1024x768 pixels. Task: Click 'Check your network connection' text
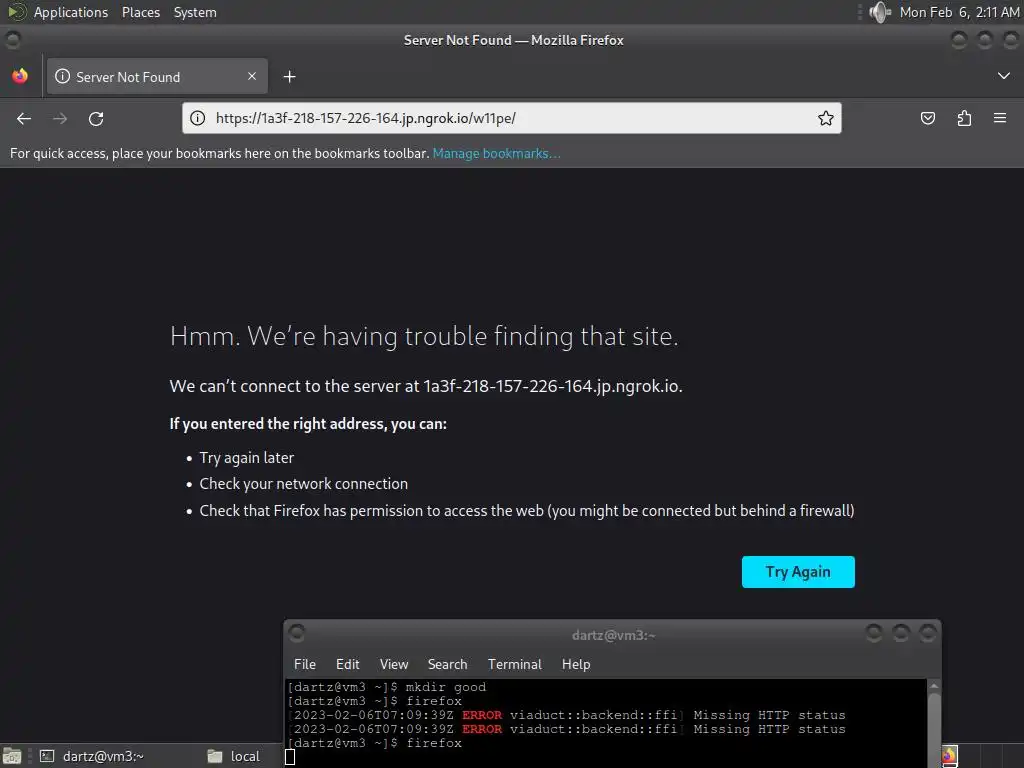tap(304, 484)
